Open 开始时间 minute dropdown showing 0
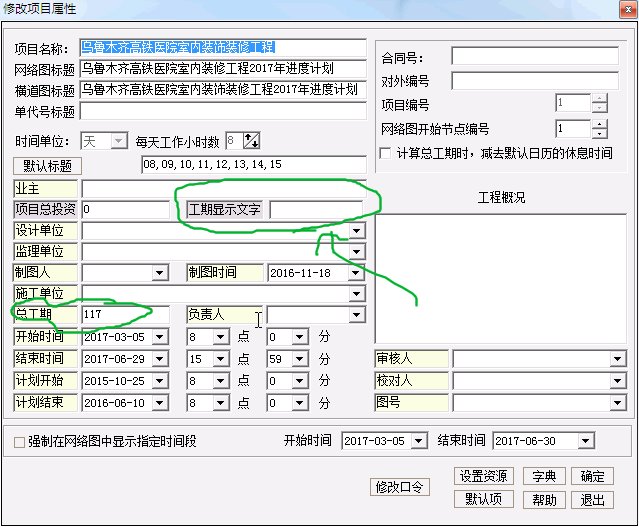 coord(300,337)
